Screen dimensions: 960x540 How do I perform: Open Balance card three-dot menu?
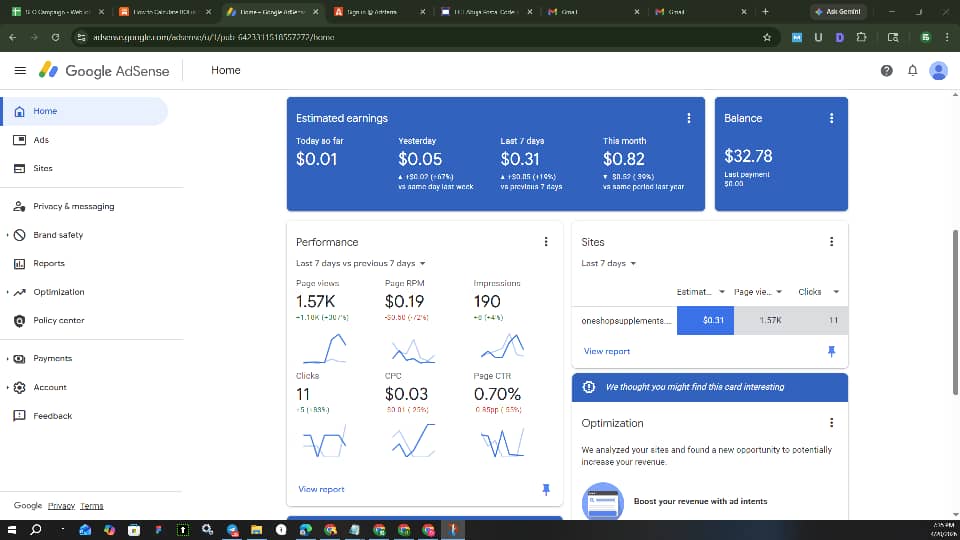pyautogui.click(x=832, y=118)
